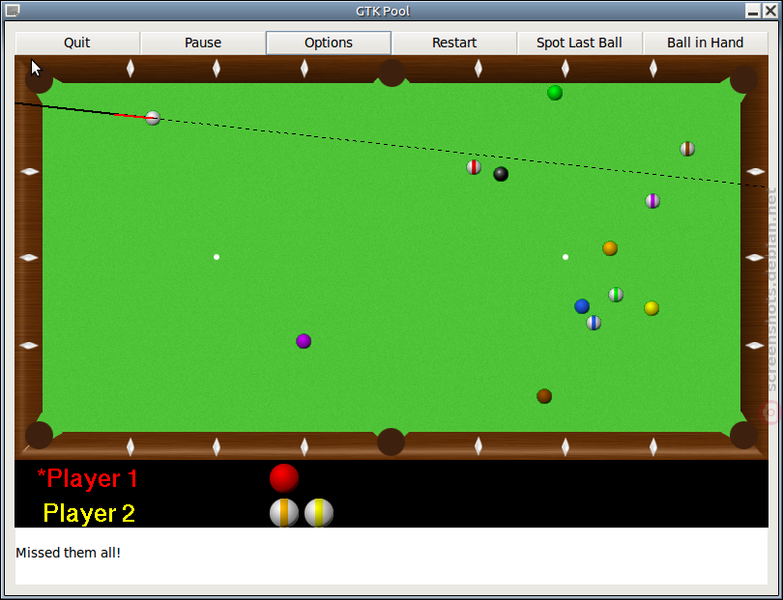Click the blue striped ball
The image size is (783, 600).
click(x=593, y=323)
